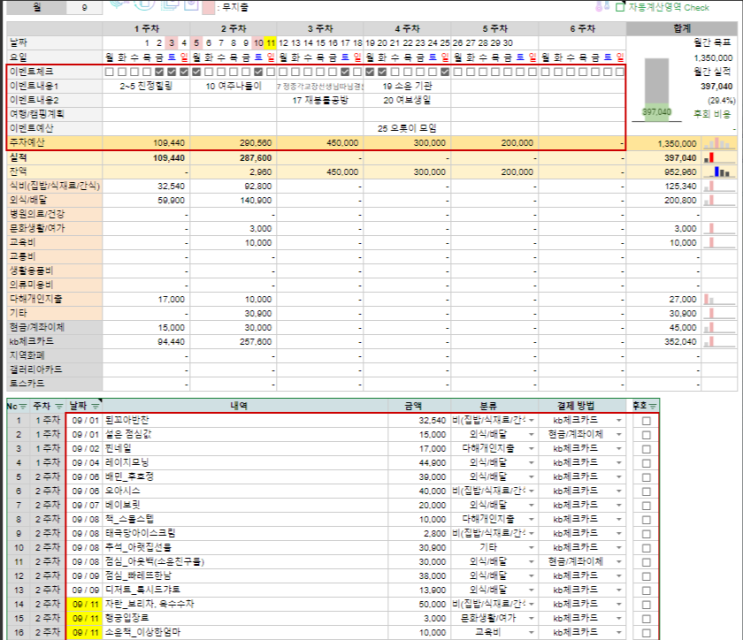Select the 금액 column header

pyautogui.click(x=413, y=406)
